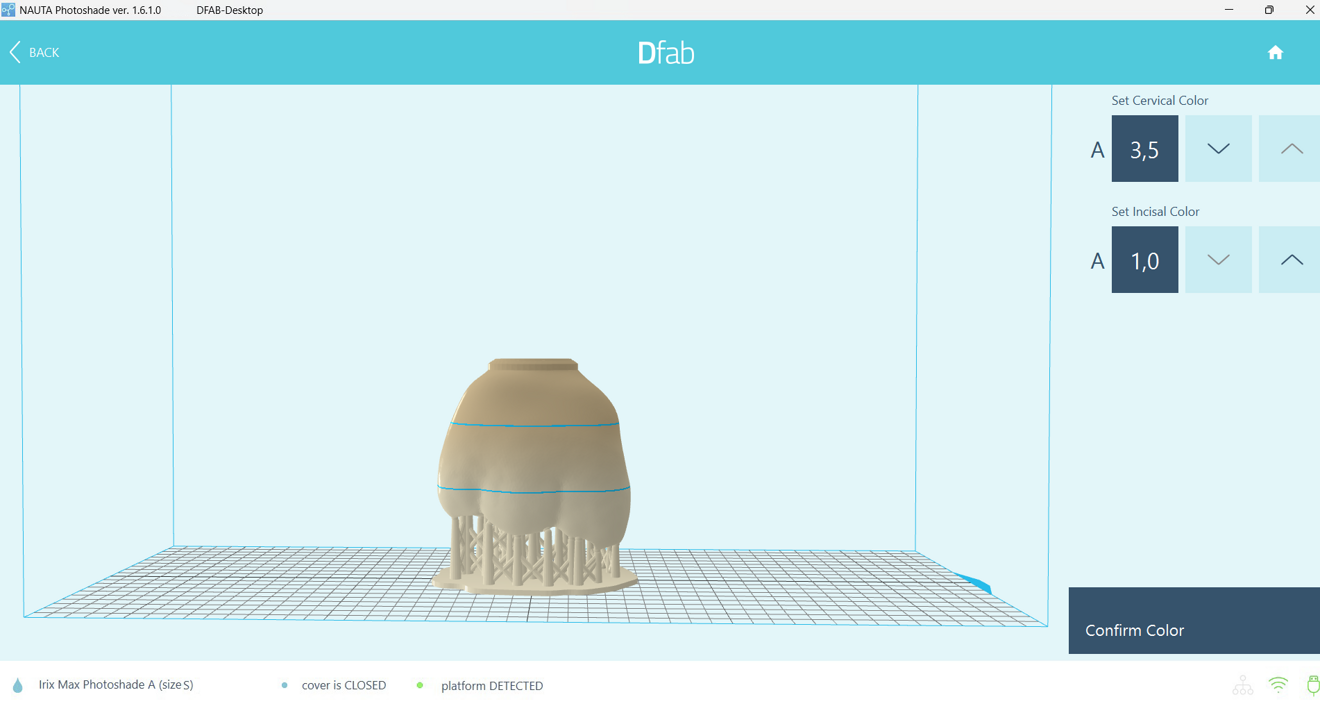The height and width of the screenshot is (706, 1320).
Task: Click the Dfab logo in header
Action: click(x=666, y=53)
